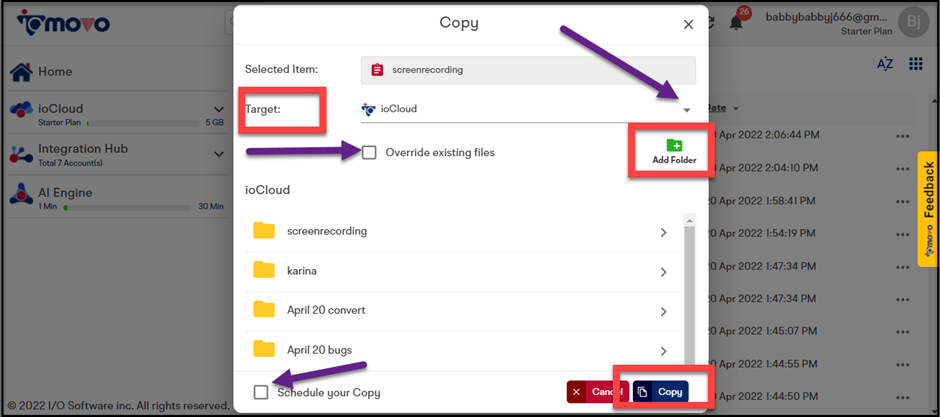Open options for the 1:44:55 PM row
The image size is (940, 417).
[x=902, y=363]
